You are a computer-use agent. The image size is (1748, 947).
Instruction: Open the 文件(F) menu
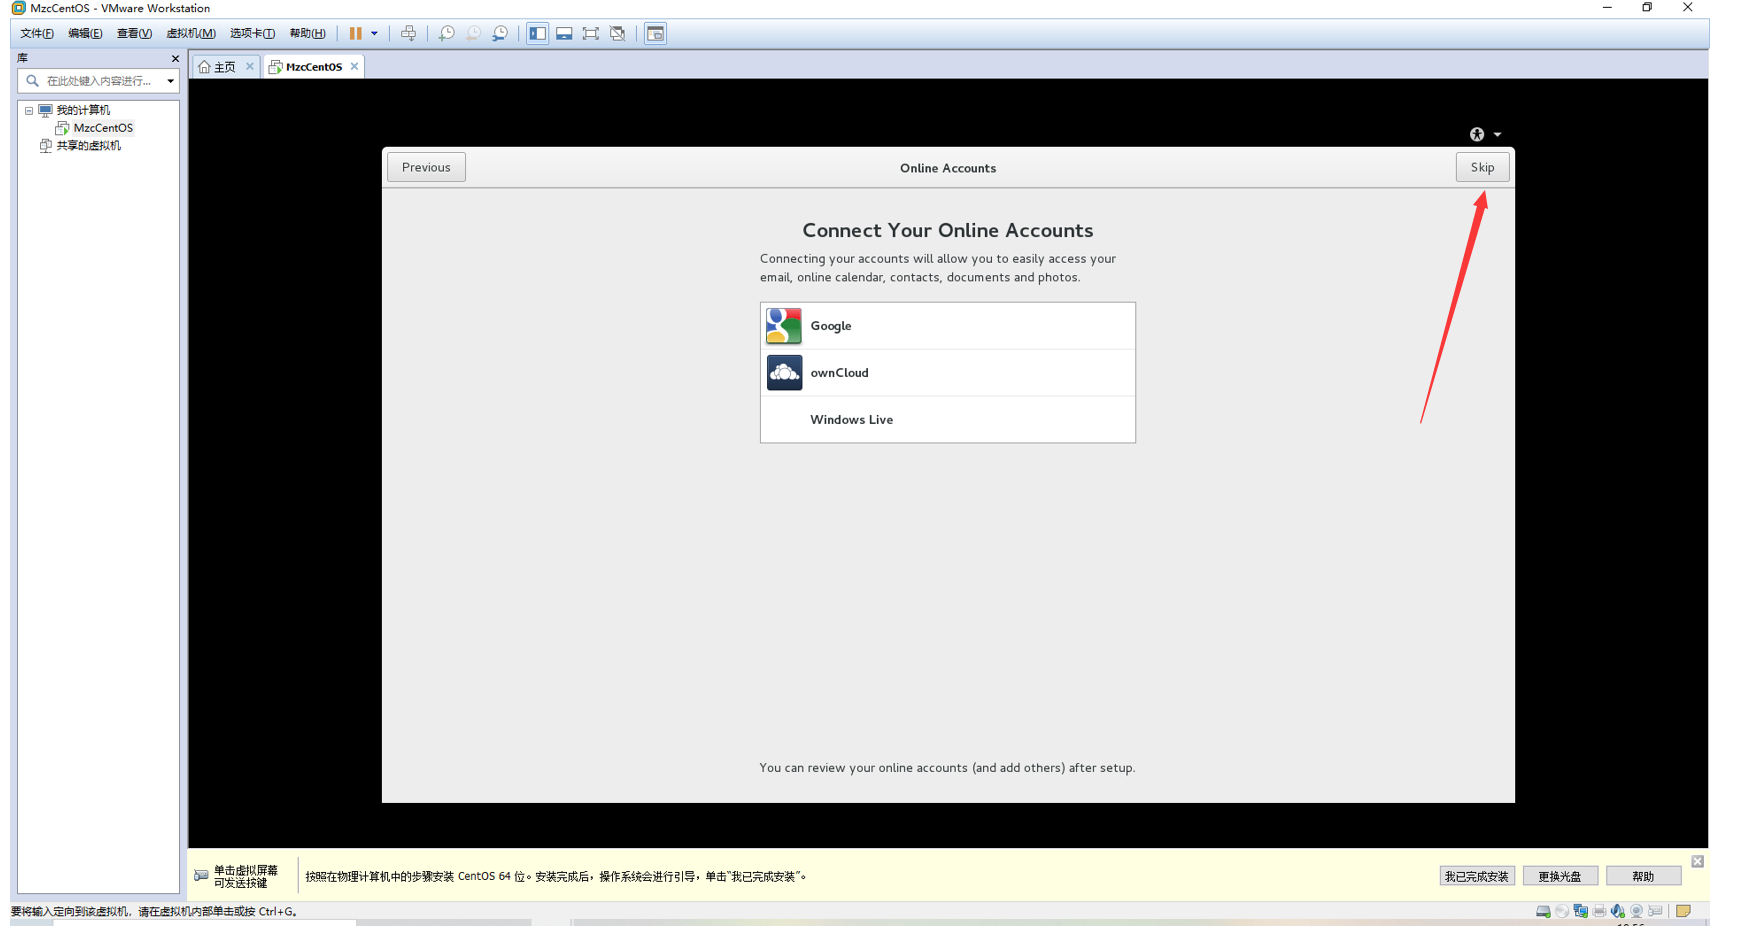pos(37,33)
